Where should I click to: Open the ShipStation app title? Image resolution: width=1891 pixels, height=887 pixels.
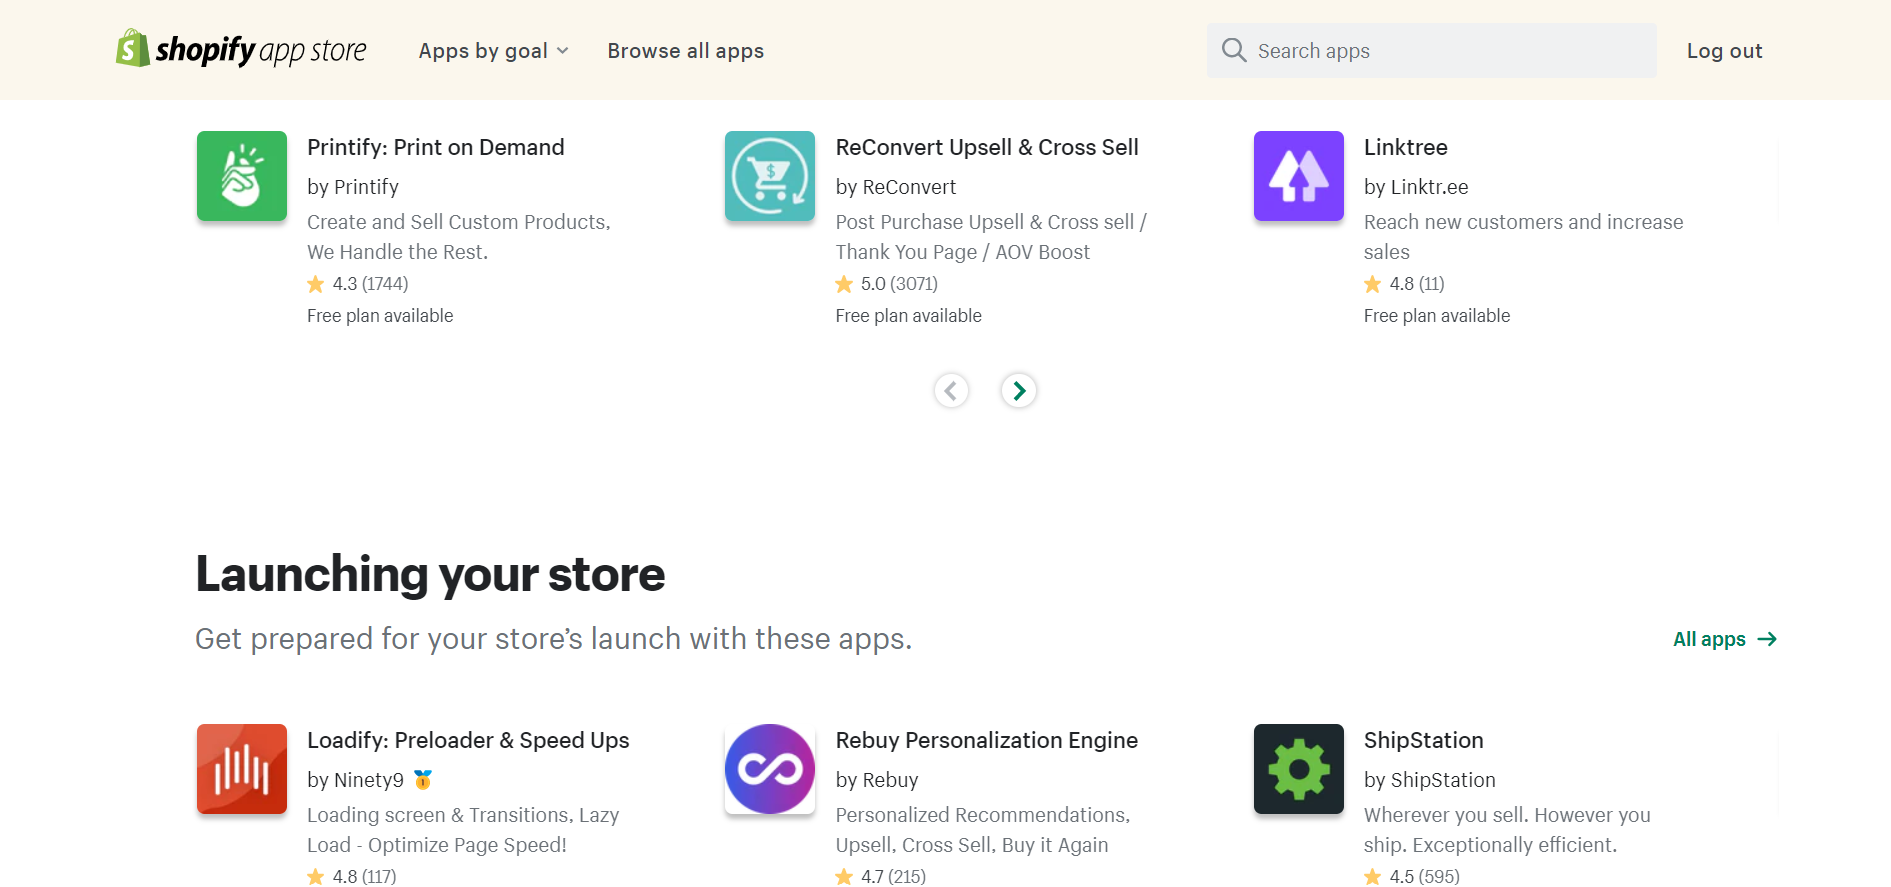tap(1423, 740)
